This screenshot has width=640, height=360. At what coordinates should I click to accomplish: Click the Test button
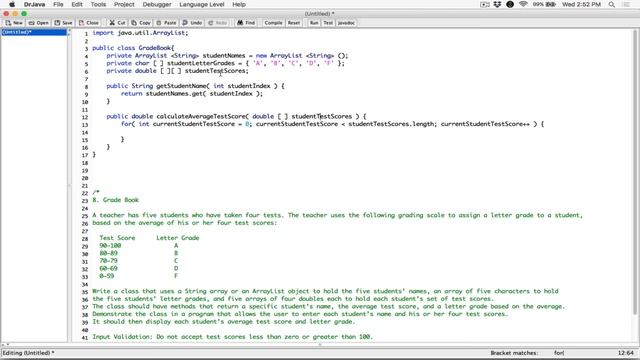[x=328, y=23]
